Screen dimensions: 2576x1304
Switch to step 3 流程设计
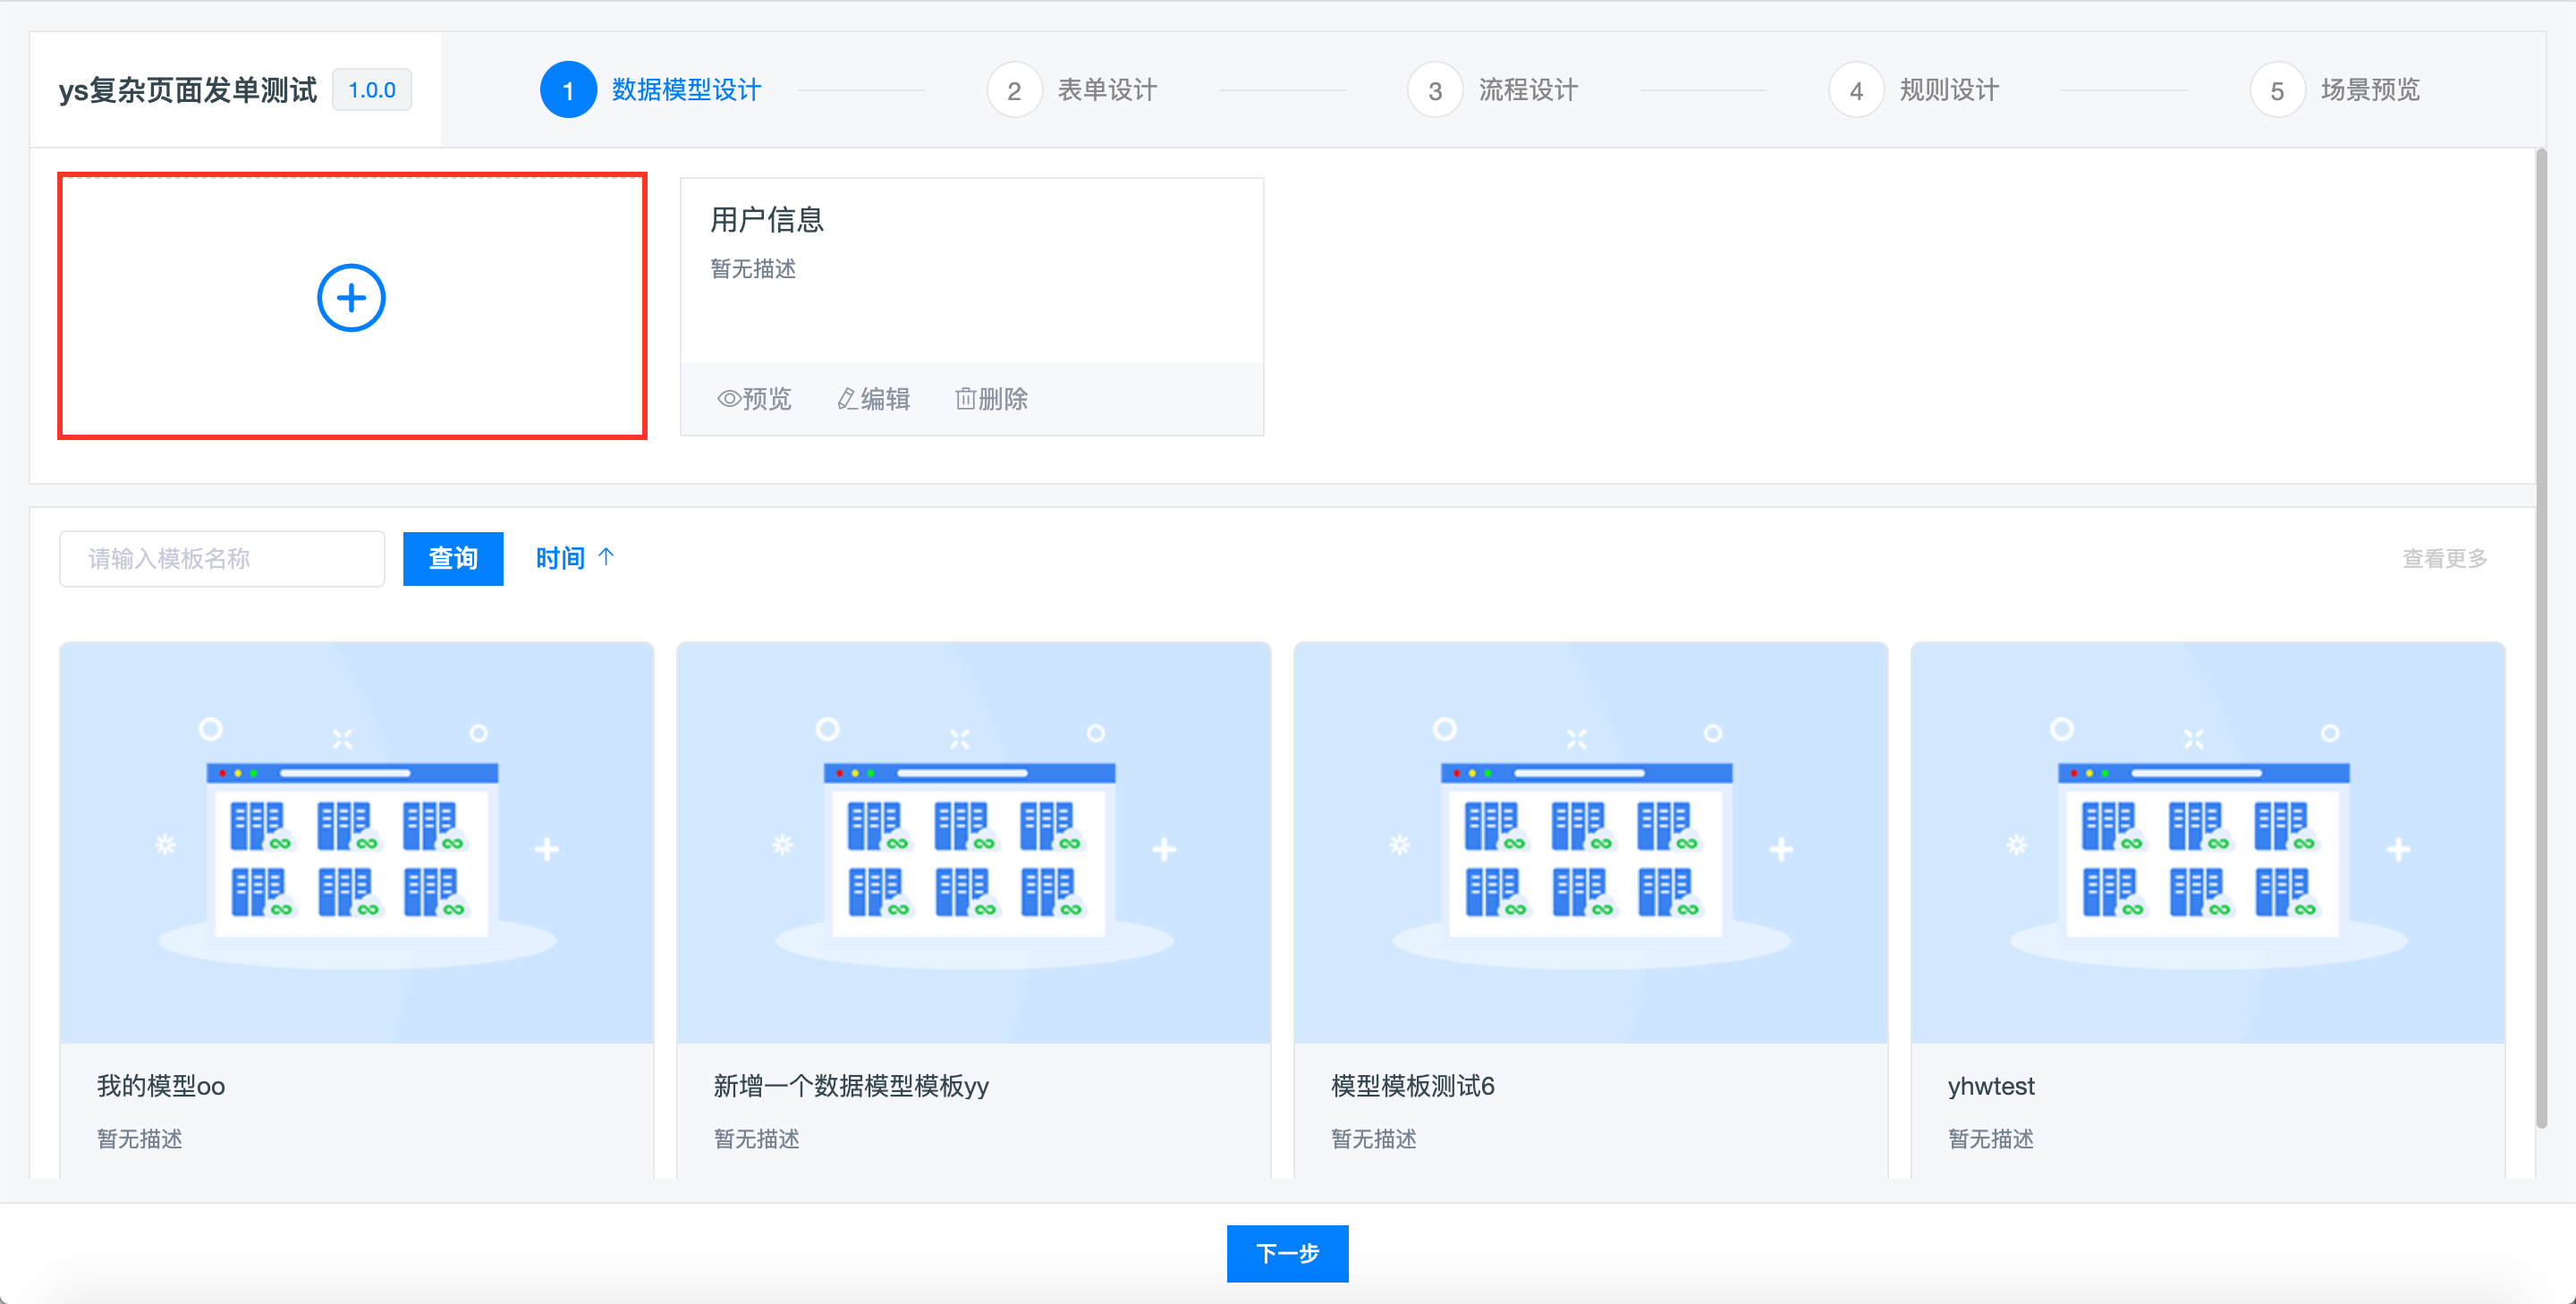click(x=1435, y=90)
